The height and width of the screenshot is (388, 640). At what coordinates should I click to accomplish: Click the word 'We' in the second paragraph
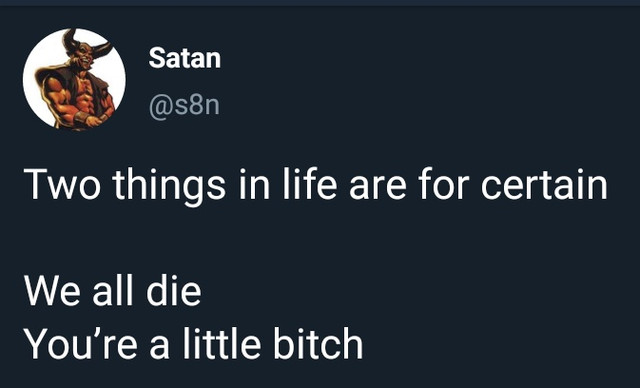(52, 290)
